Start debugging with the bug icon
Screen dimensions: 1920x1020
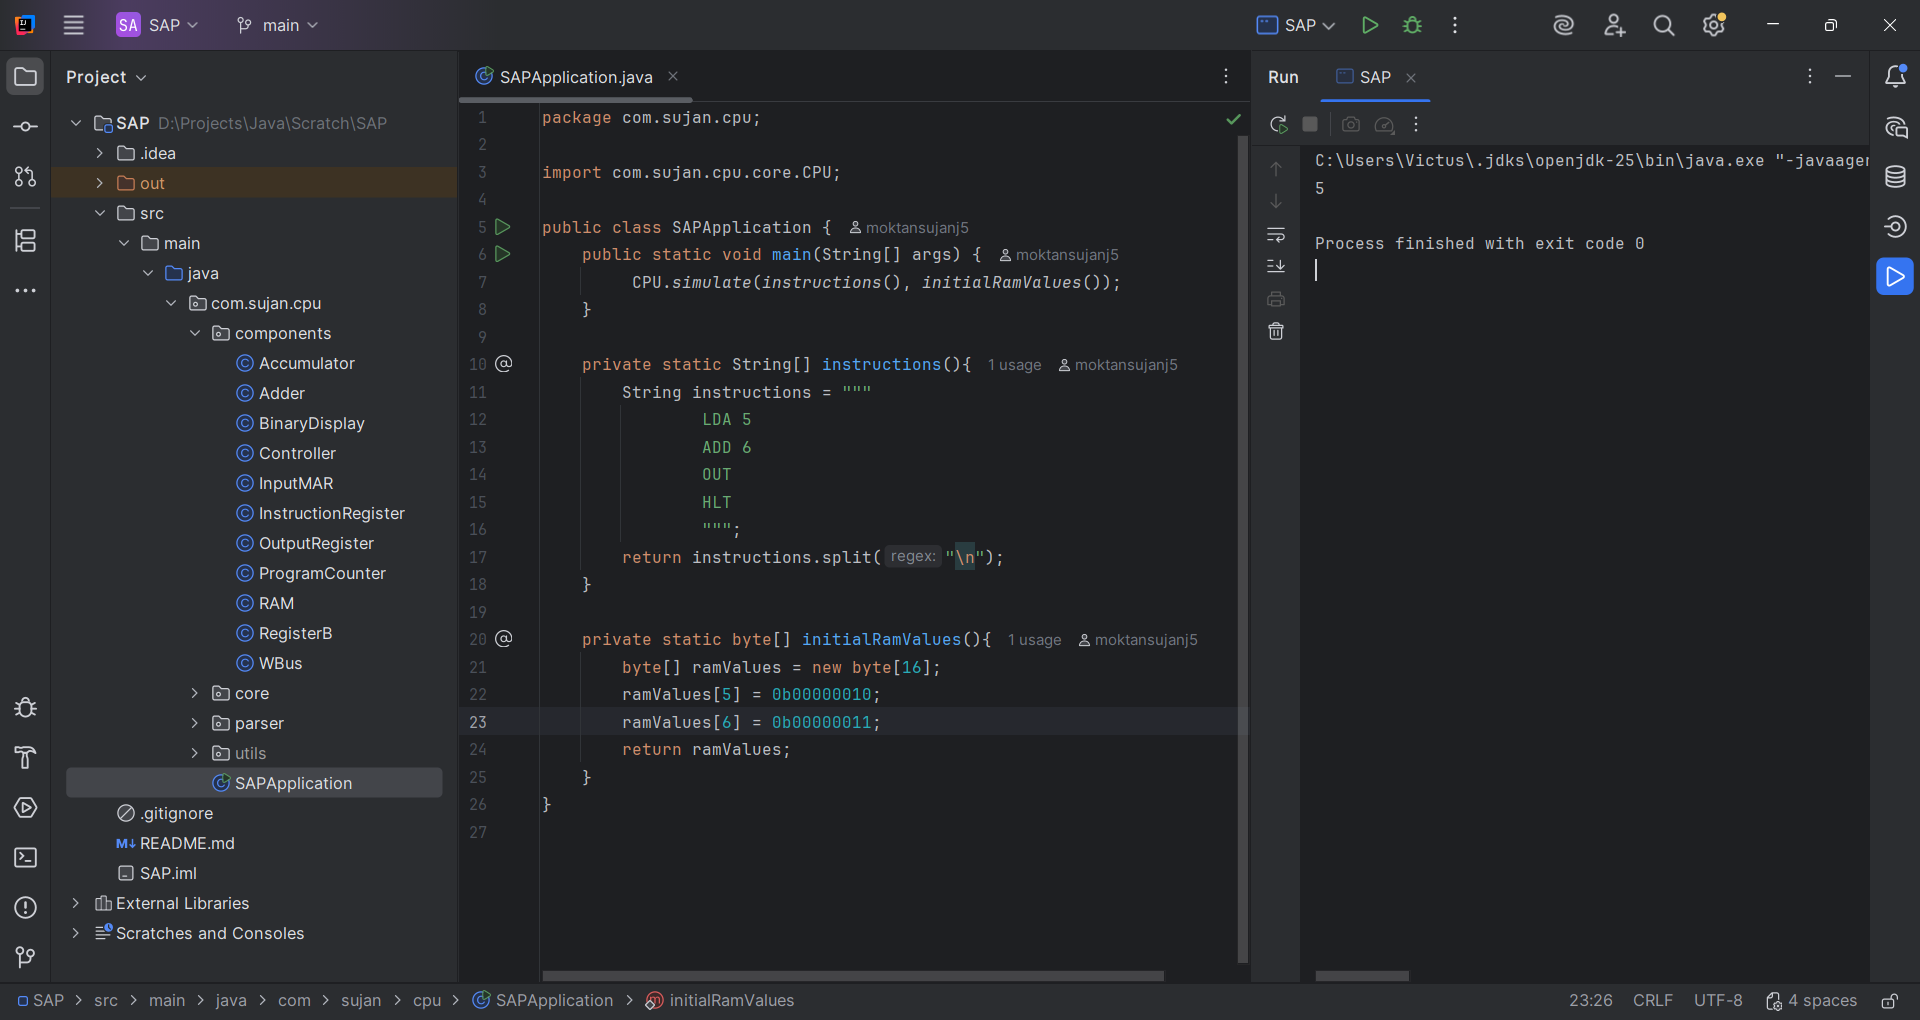1412,25
